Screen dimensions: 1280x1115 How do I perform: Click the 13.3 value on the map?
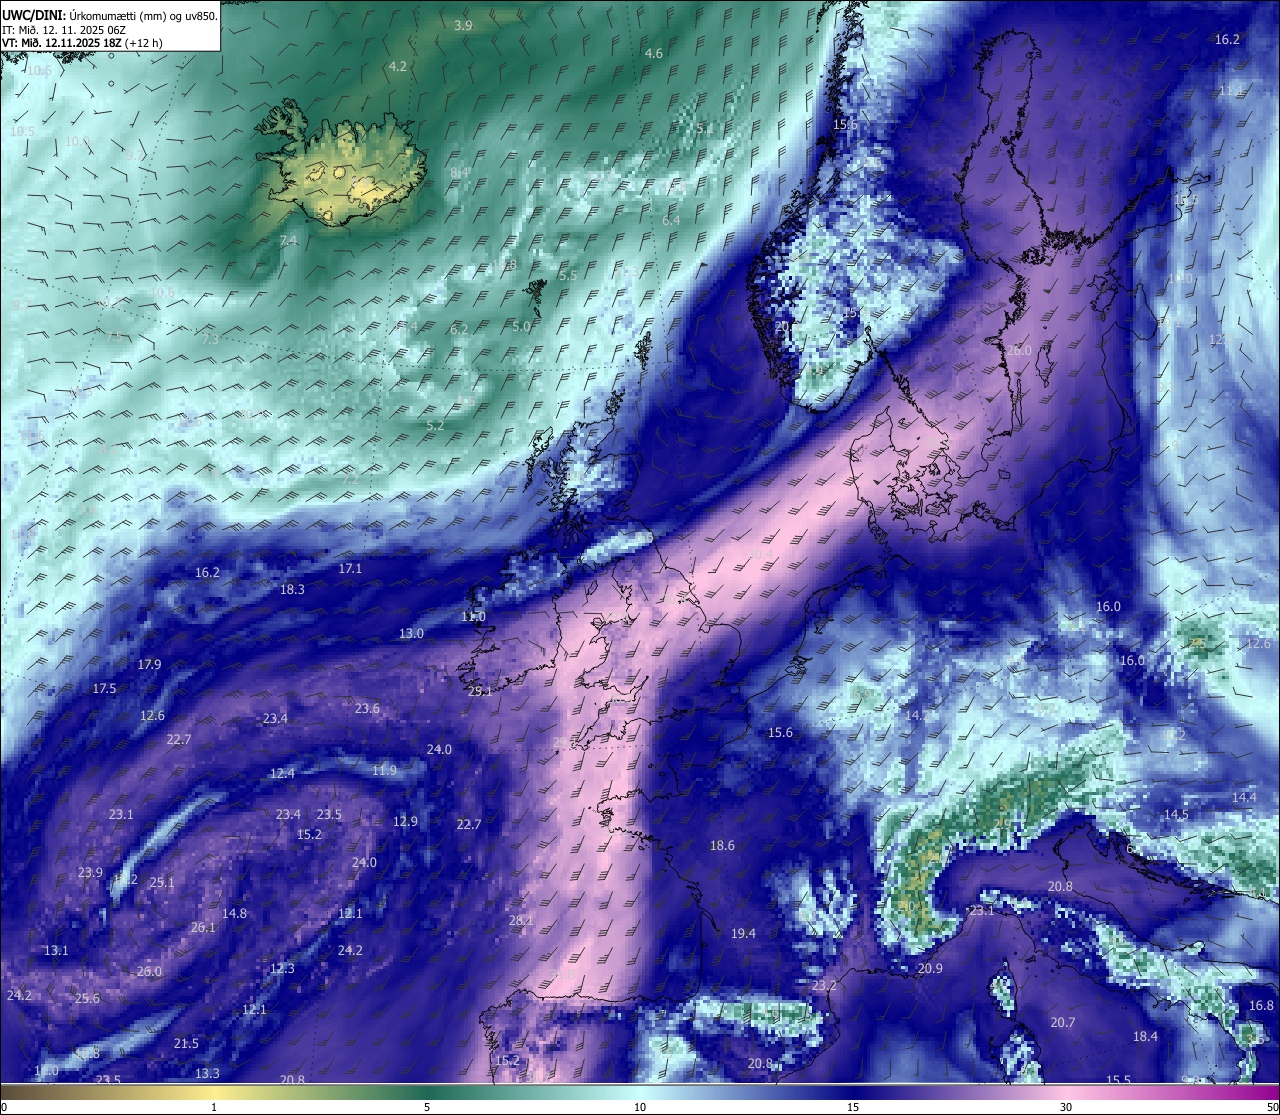[x=207, y=1073]
